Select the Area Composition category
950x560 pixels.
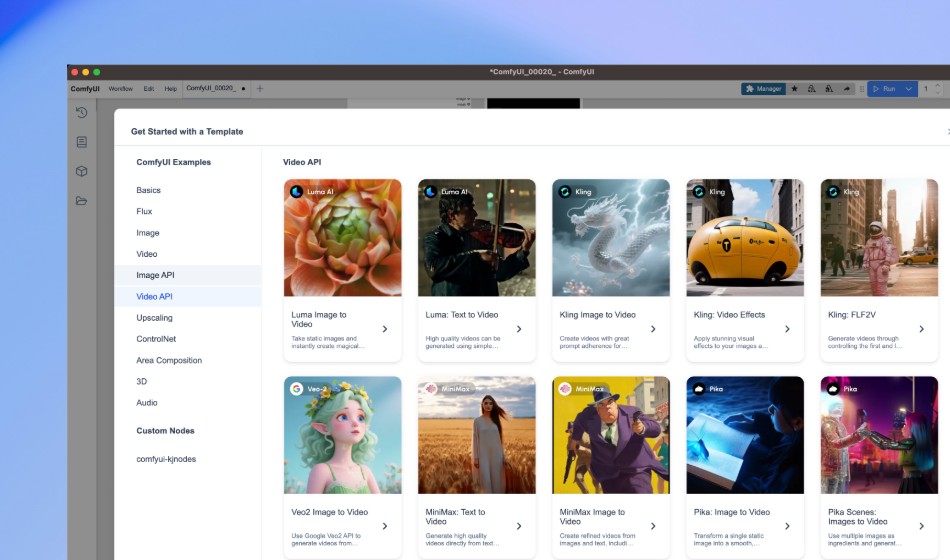[x=188, y=360]
